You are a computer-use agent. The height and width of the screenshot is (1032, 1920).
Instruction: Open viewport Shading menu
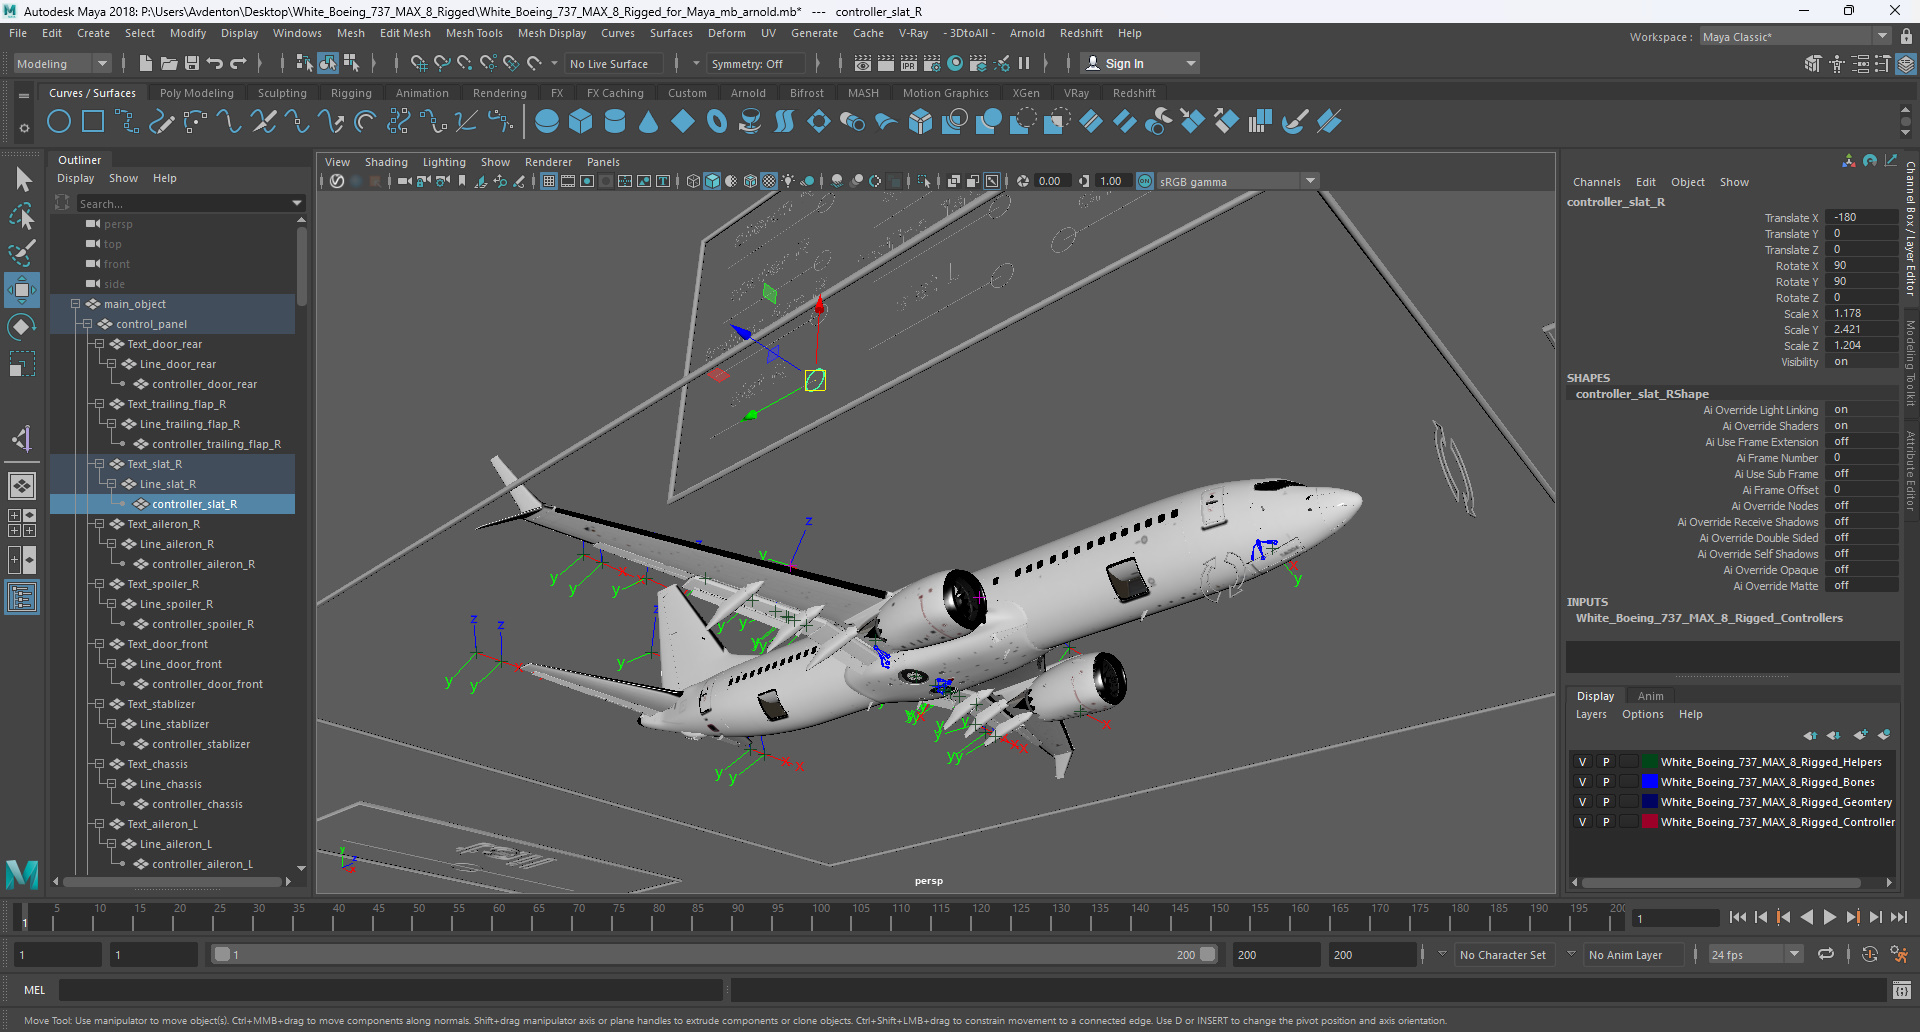[386, 162]
